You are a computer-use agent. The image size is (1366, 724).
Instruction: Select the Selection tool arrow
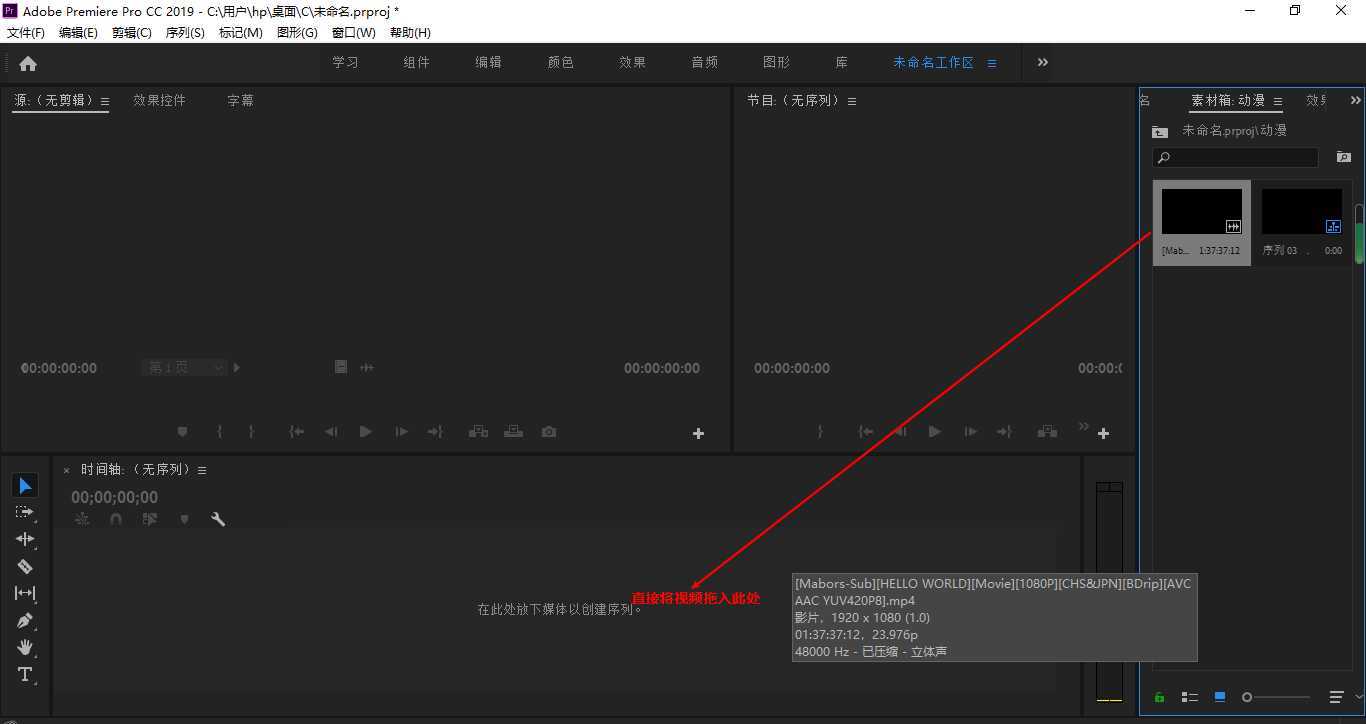pos(25,486)
